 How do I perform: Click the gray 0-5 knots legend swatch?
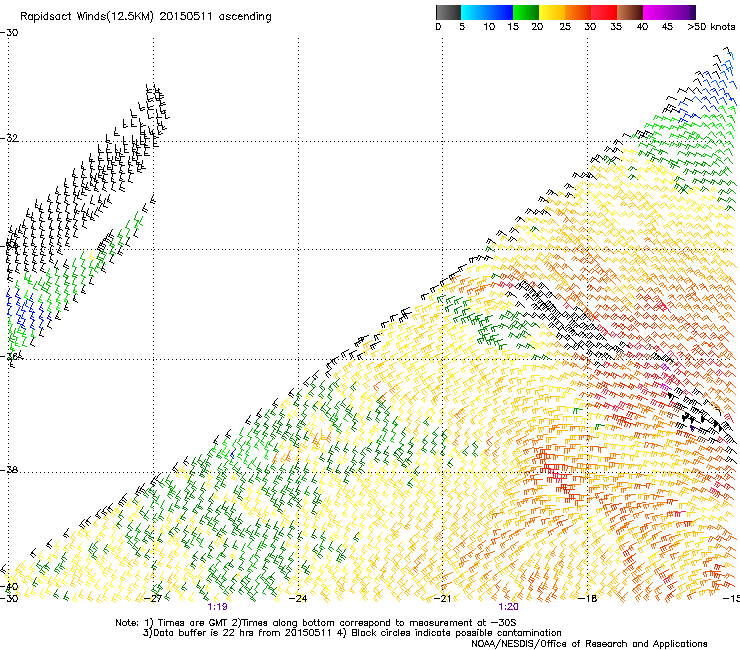[x=448, y=12]
